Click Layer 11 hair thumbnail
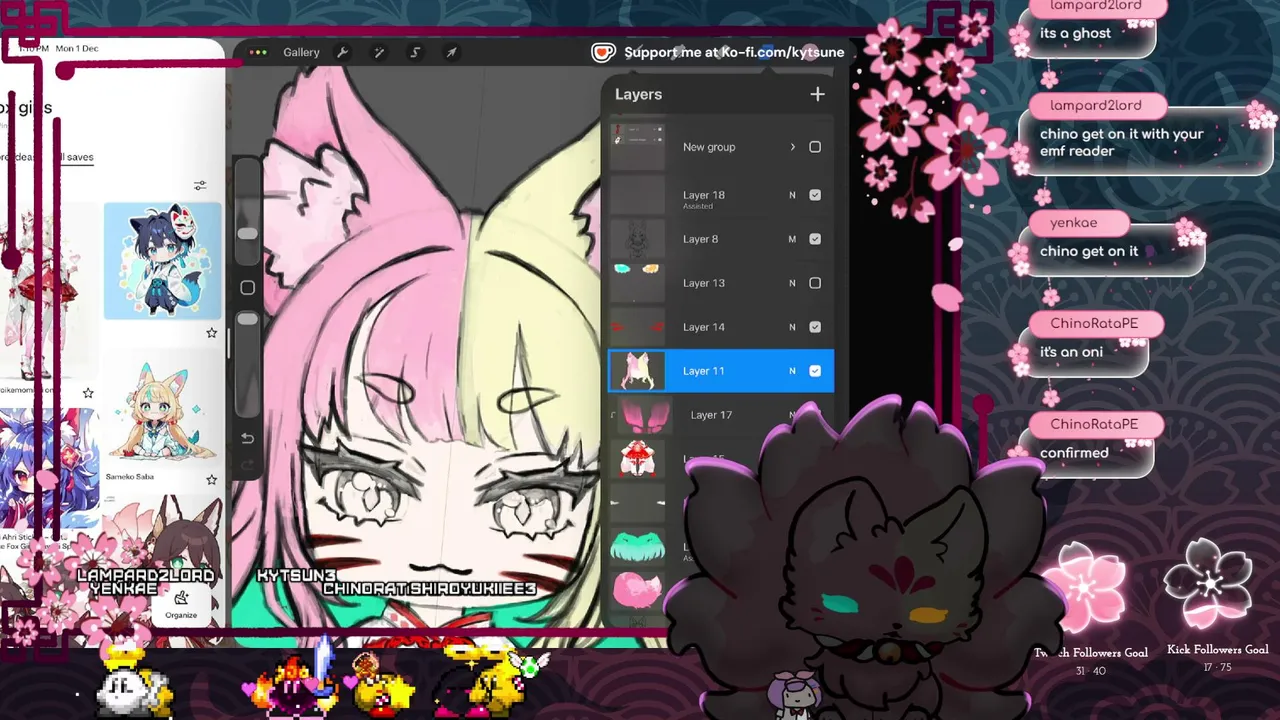Viewport: 1280px width, 720px height. 638,371
